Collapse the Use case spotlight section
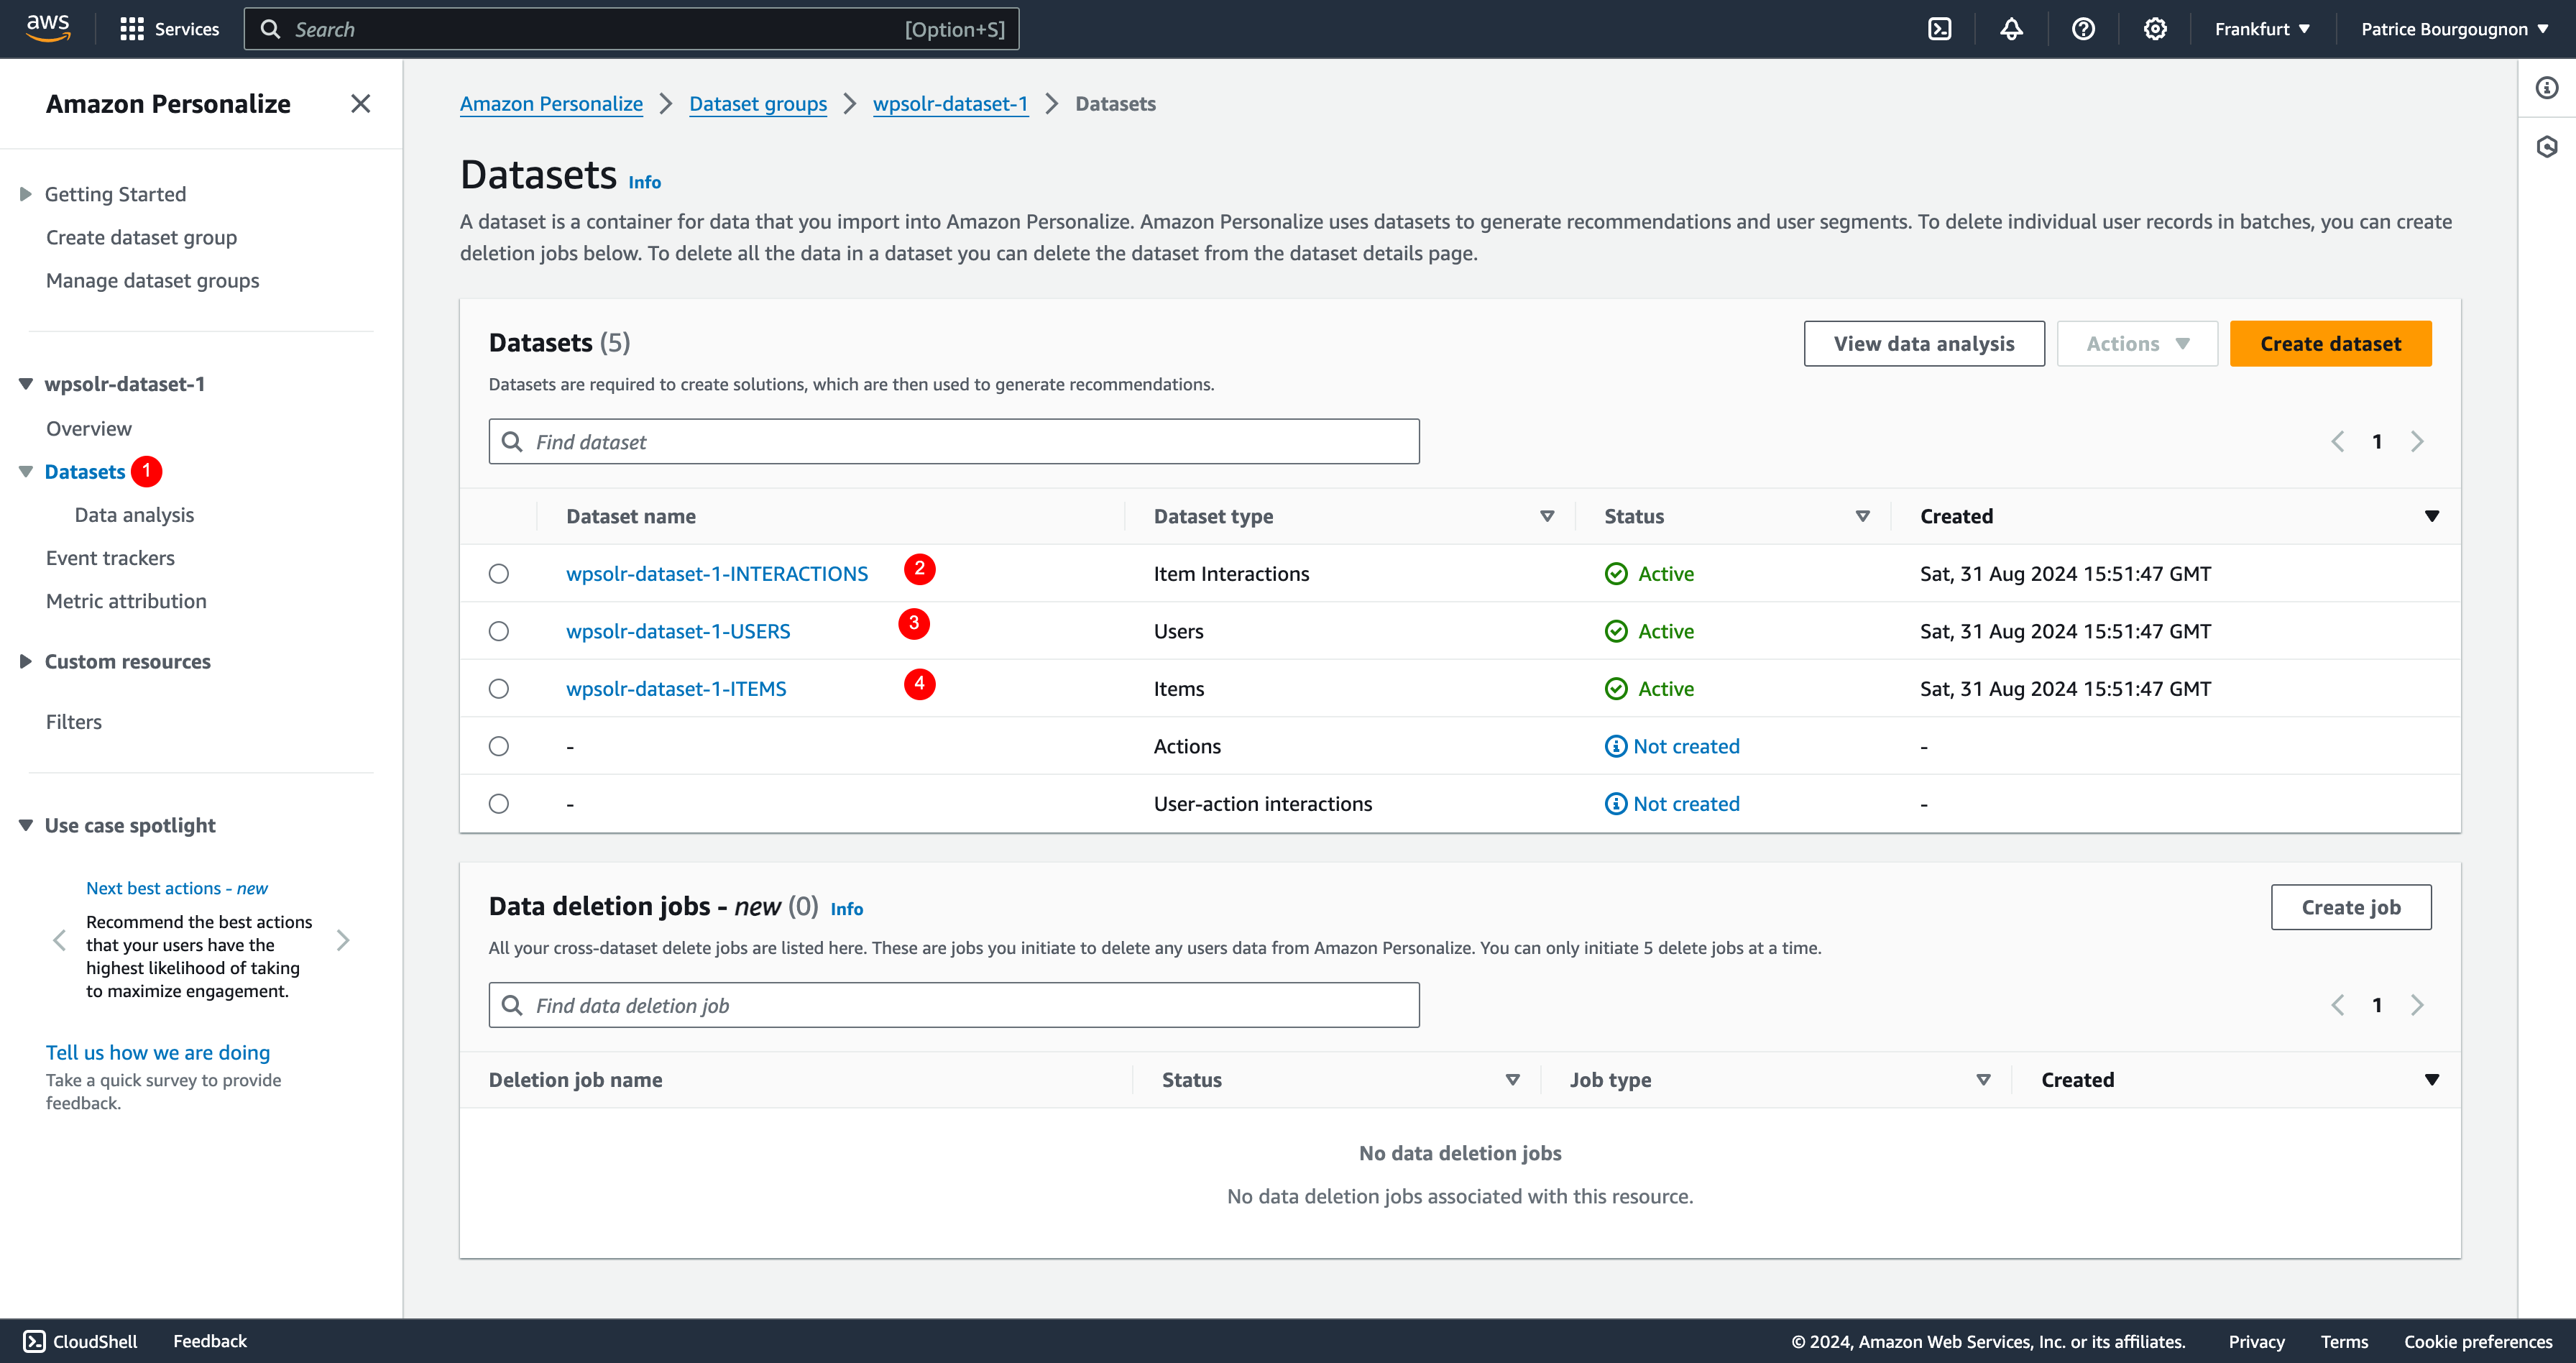The image size is (2576, 1363). click(26, 826)
